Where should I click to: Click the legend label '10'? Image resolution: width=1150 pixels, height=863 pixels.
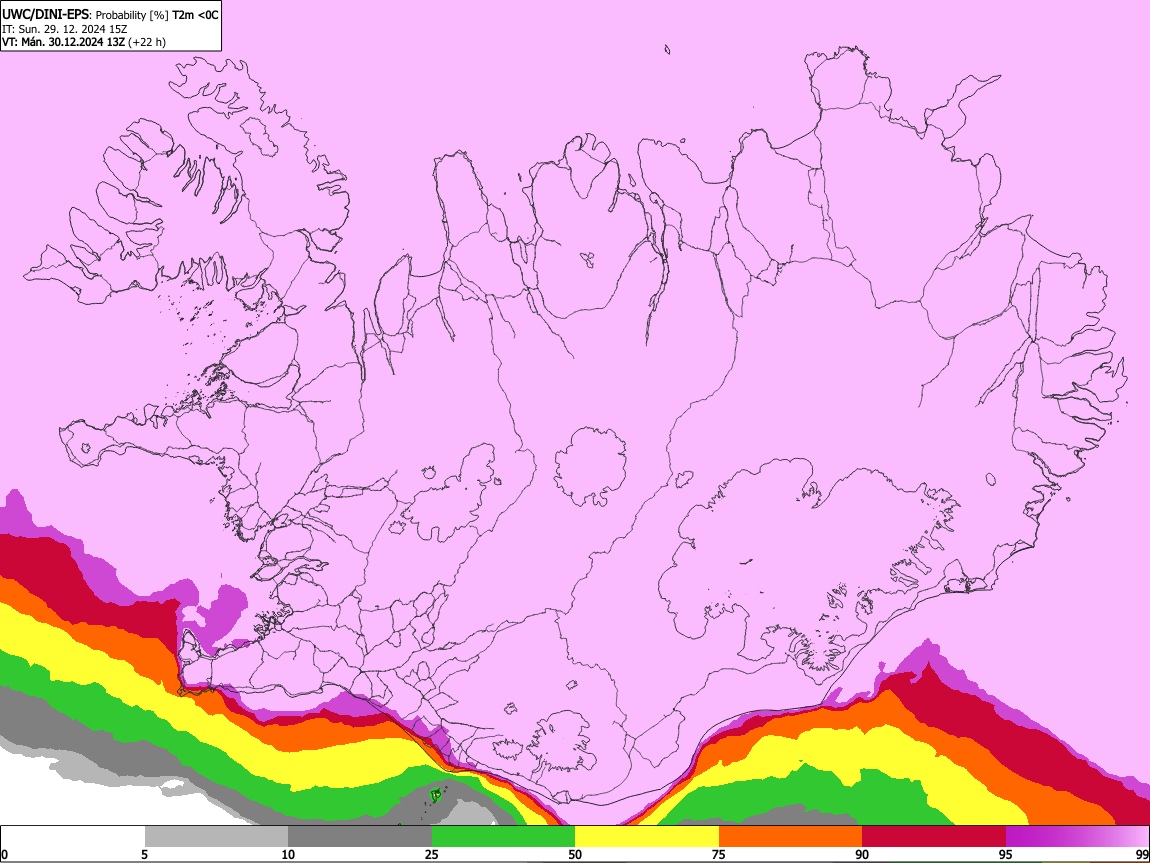[x=288, y=855]
